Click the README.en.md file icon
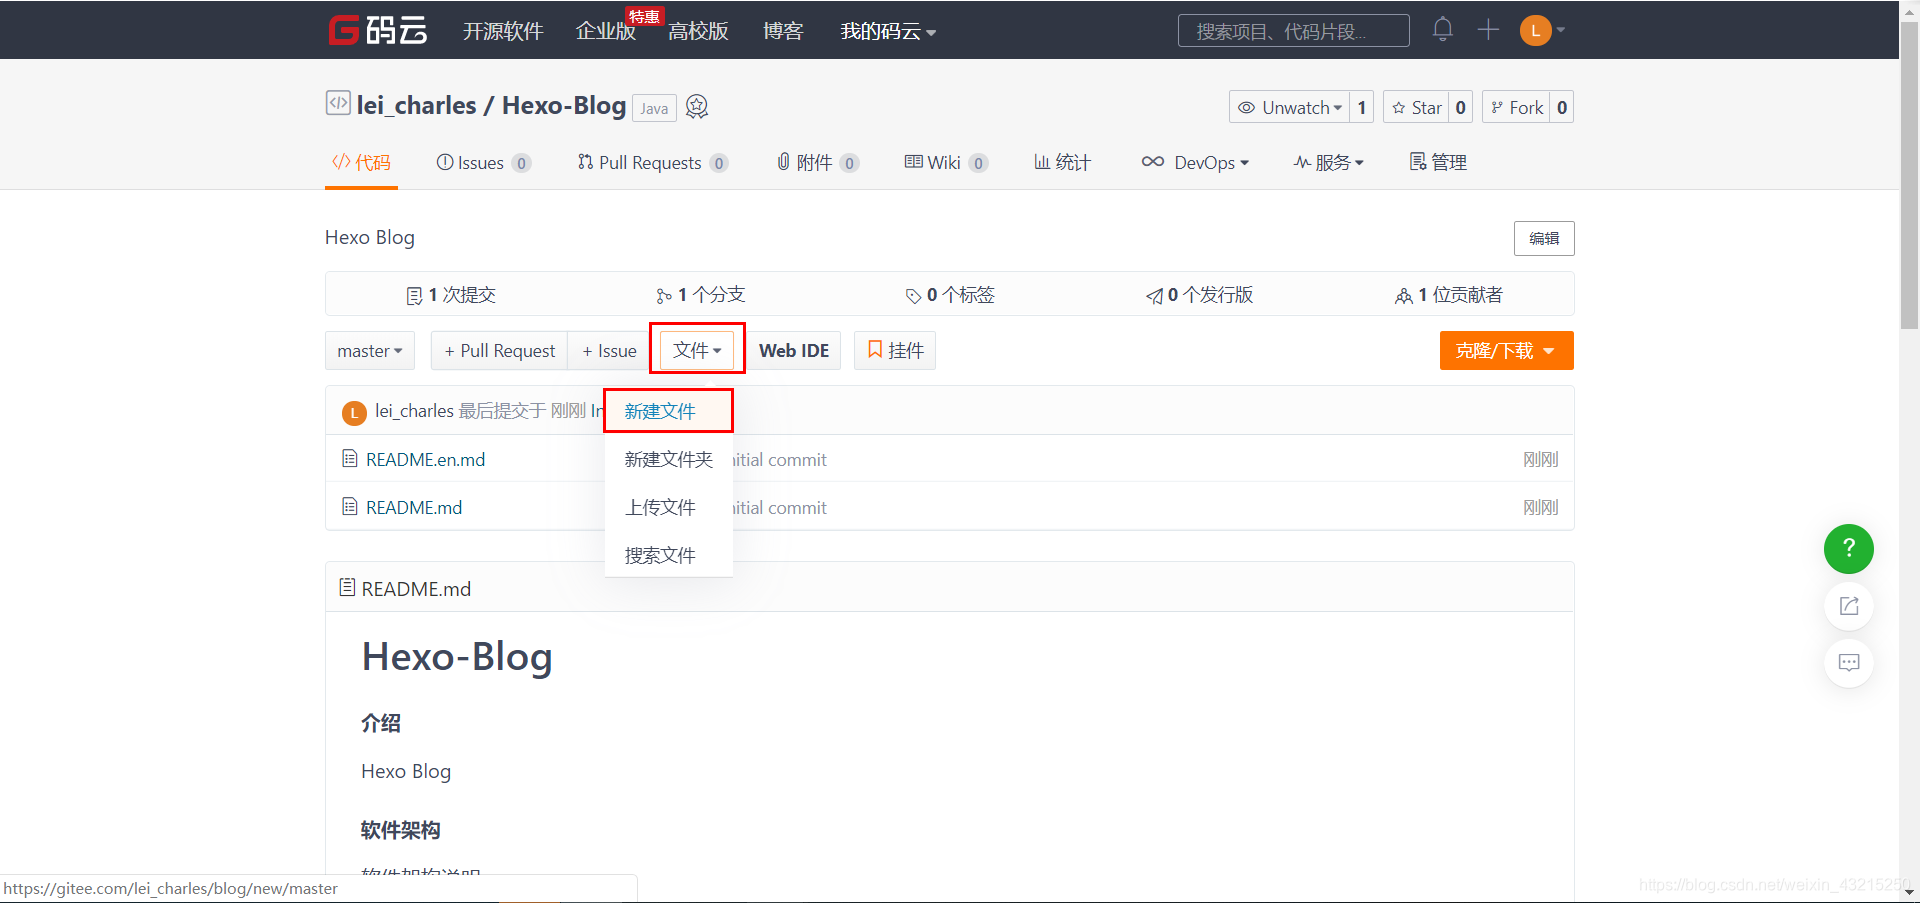 (350, 458)
